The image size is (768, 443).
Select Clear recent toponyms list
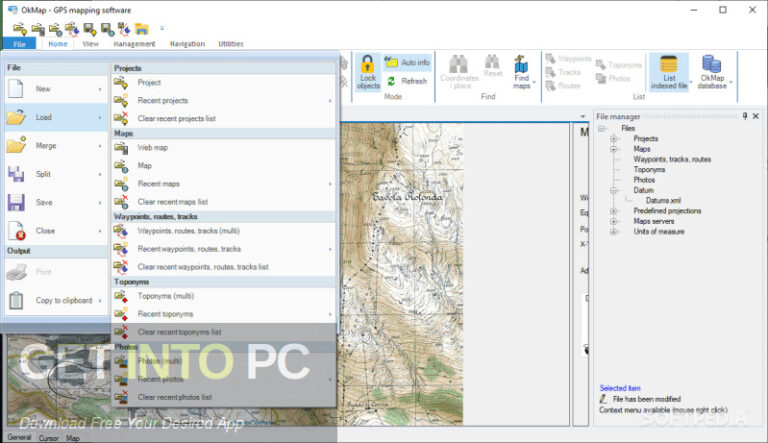click(x=224, y=332)
